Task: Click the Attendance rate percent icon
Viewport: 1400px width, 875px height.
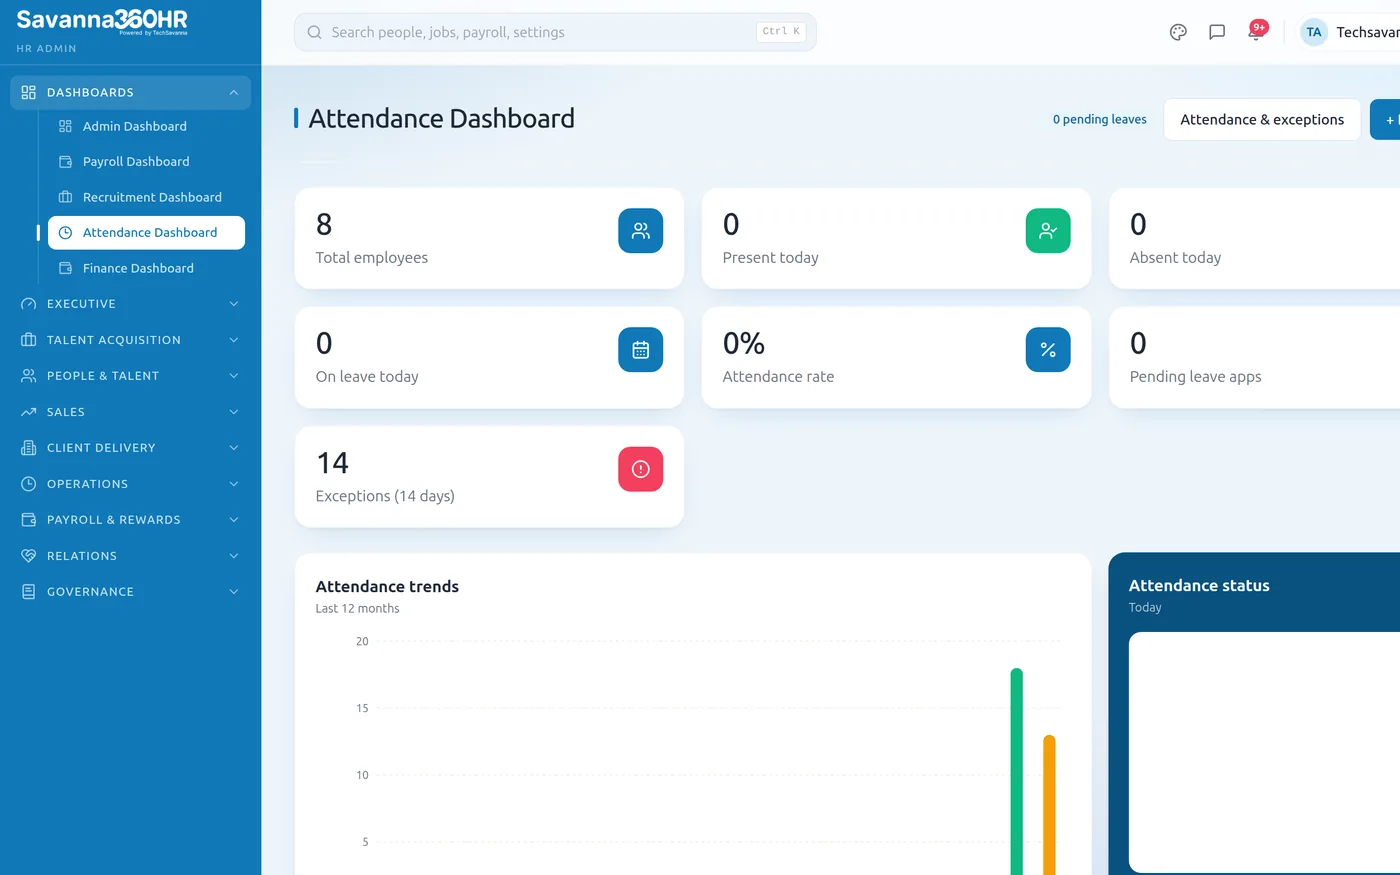Action: 1048,350
